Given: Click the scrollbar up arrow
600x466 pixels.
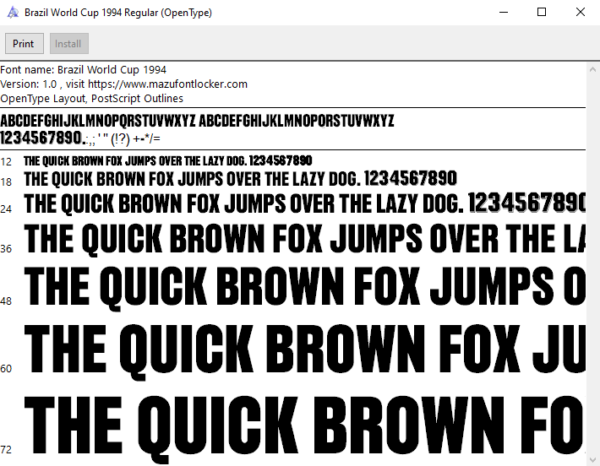Looking at the screenshot, I should coord(593,70).
